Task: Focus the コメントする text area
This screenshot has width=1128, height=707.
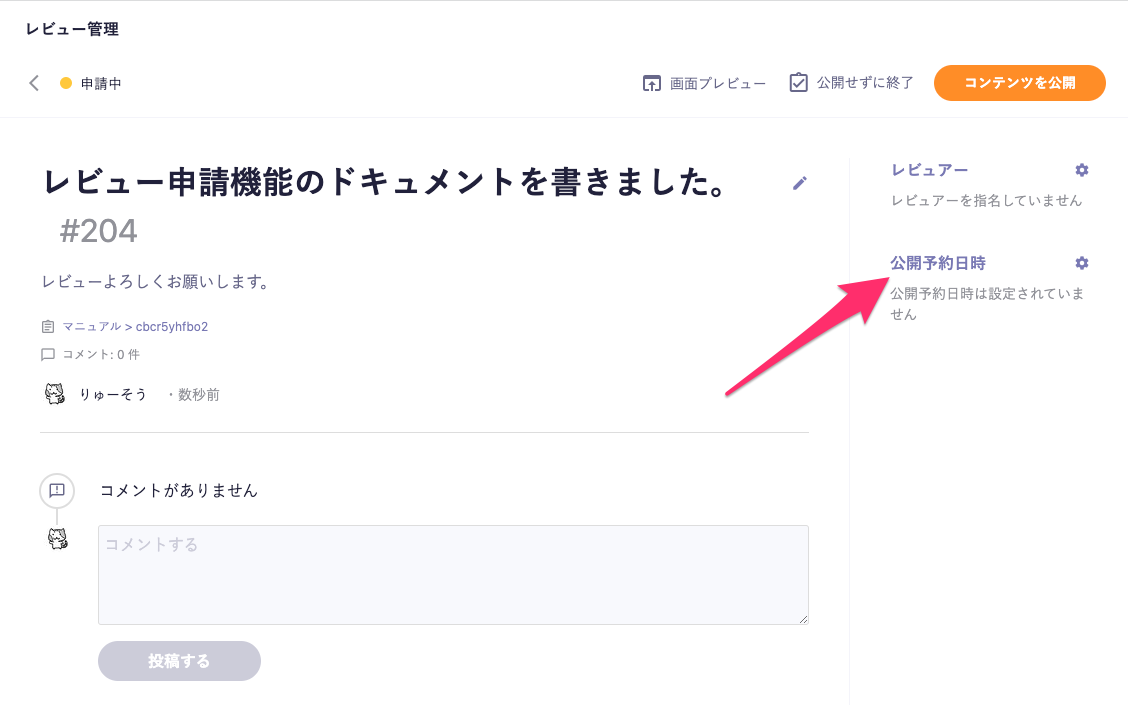Action: coord(453,575)
